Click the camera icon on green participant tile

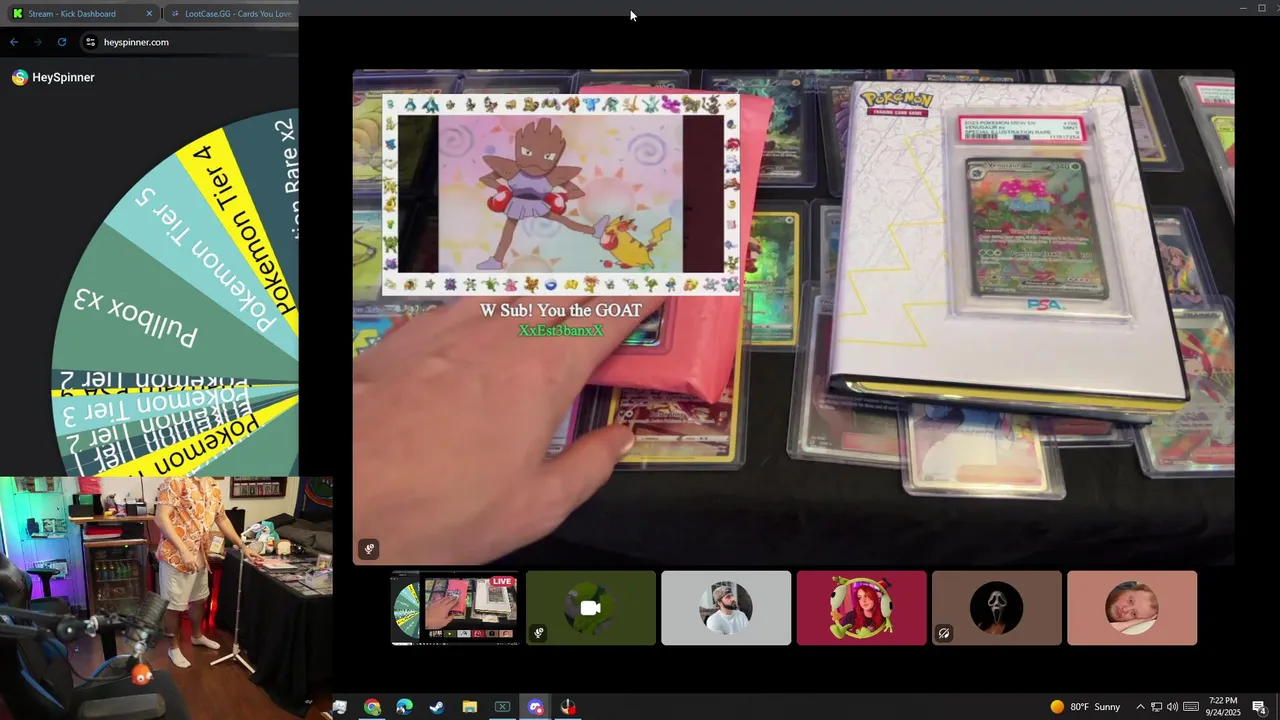tap(590, 608)
